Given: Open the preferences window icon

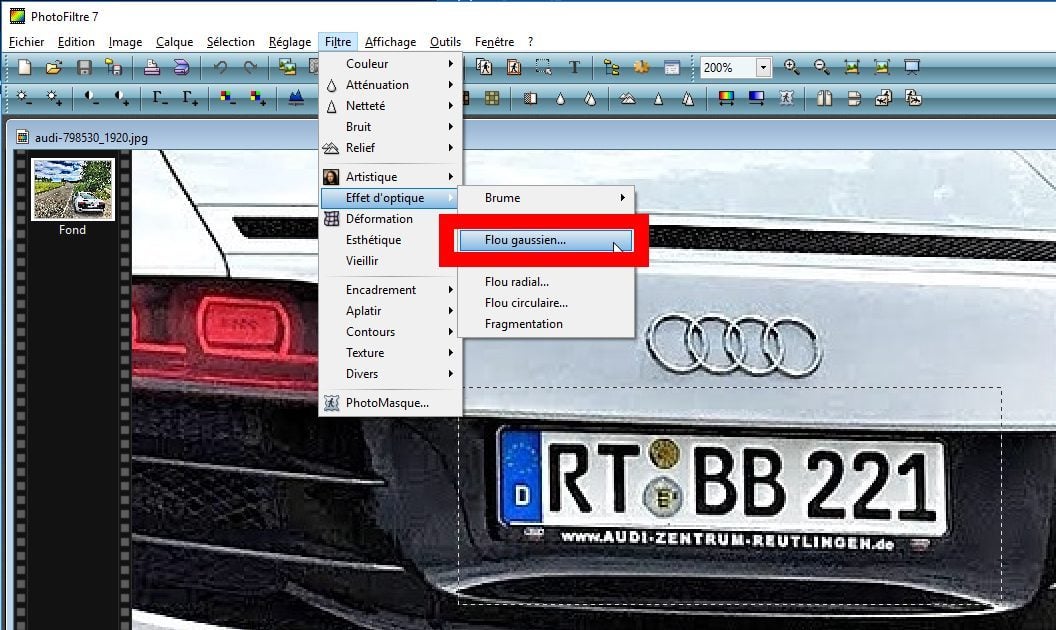Looking at the screenshot, I should pos(671,67).
